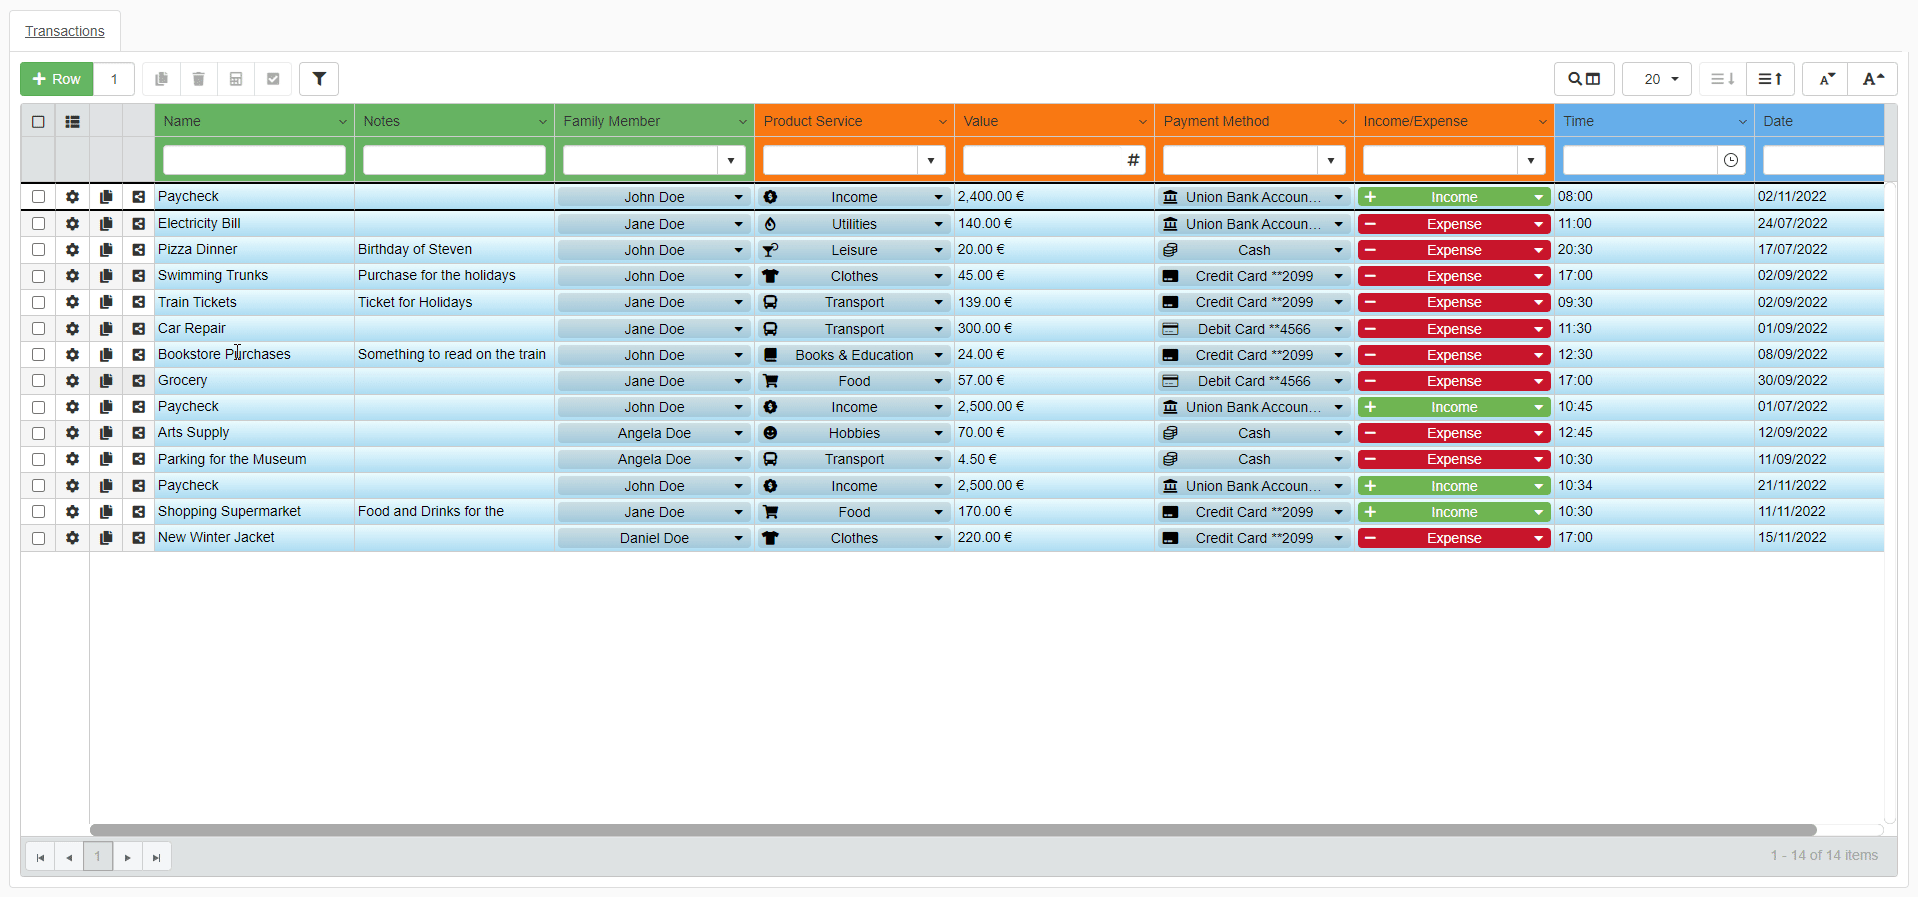Viewport: 1918px width, 897px height.
Task: Tick the checkbox for the Grocery row
Action: click(38, 381)
